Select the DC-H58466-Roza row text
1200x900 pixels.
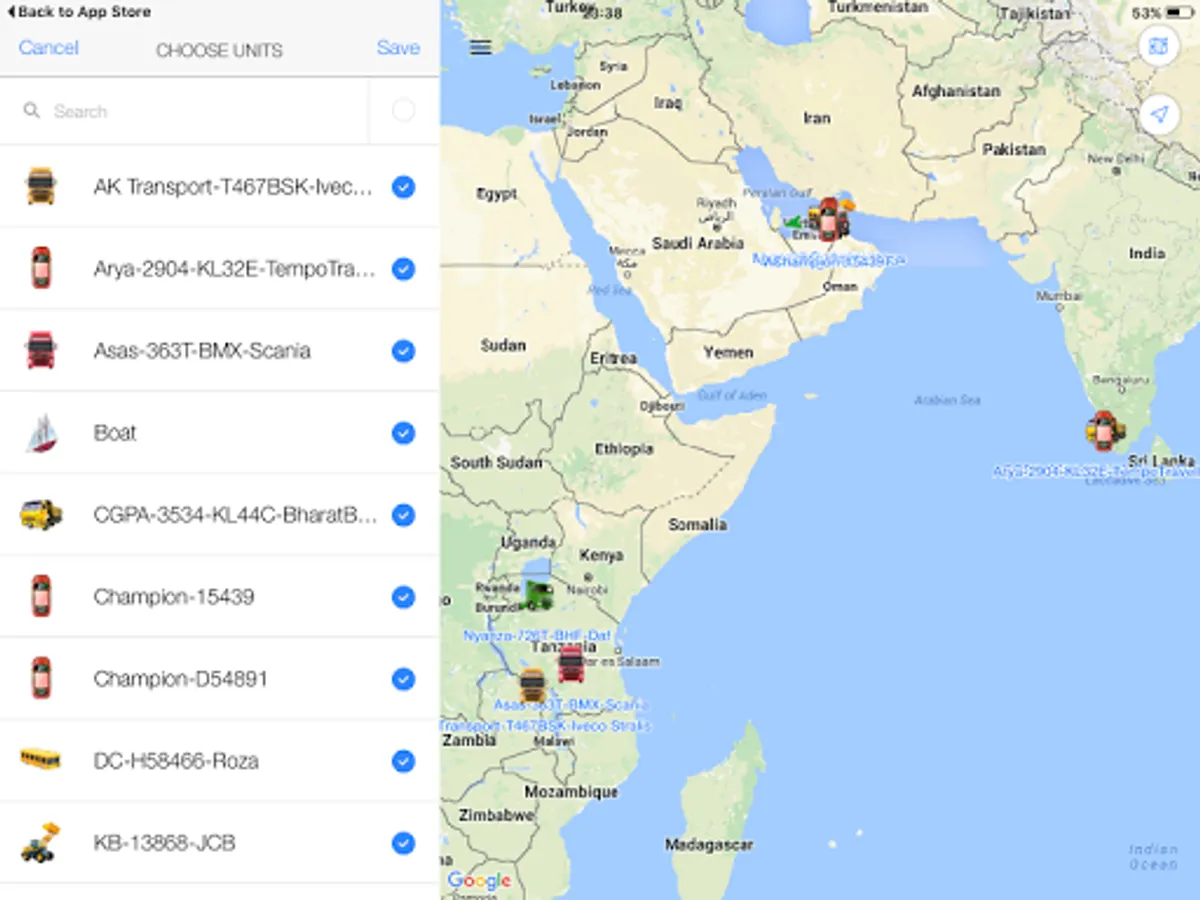pos(176,761)
